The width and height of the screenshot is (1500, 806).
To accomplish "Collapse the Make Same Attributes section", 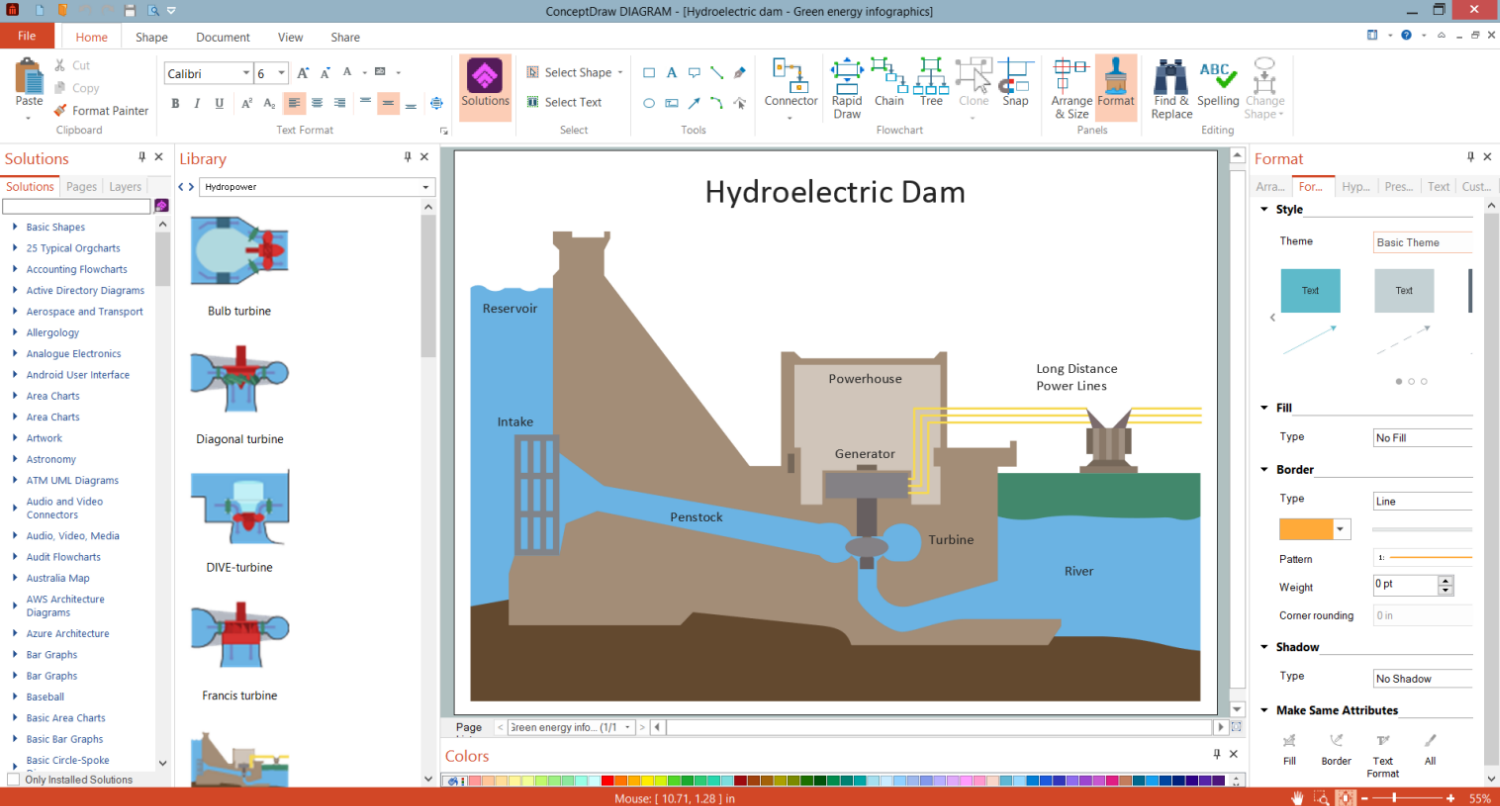I will 1265,710.
